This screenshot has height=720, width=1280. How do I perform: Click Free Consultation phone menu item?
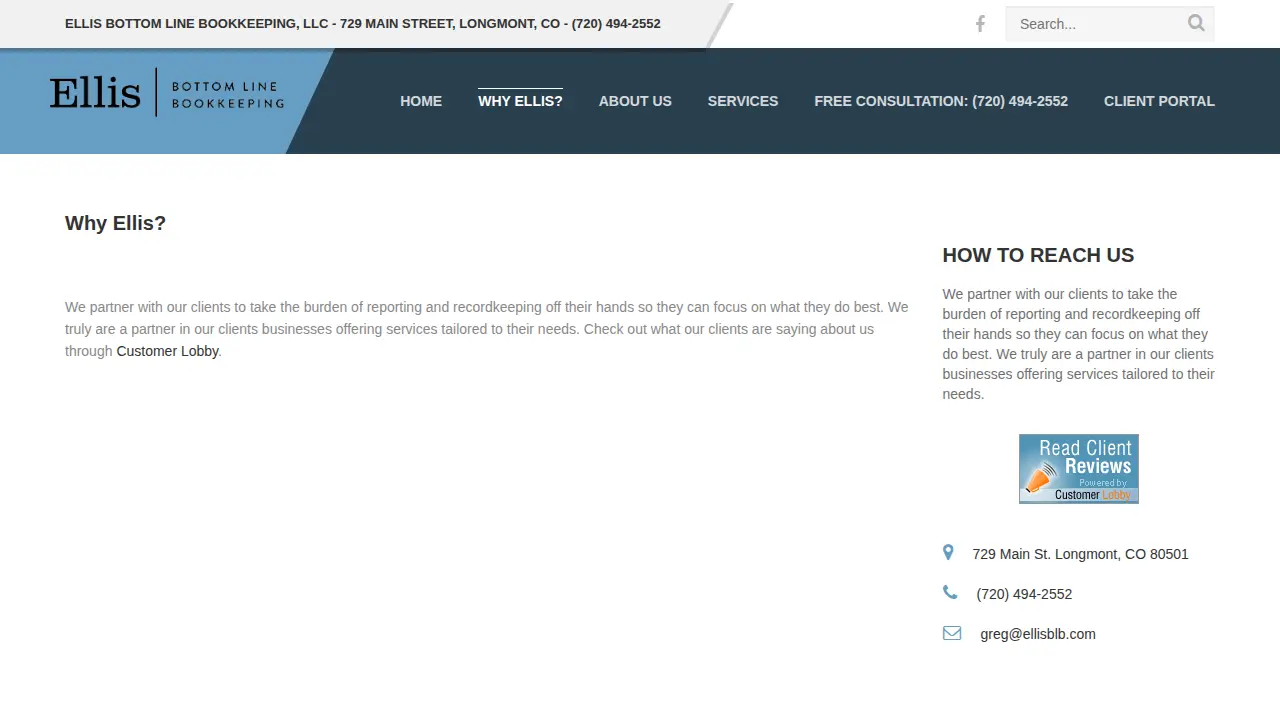941,101
